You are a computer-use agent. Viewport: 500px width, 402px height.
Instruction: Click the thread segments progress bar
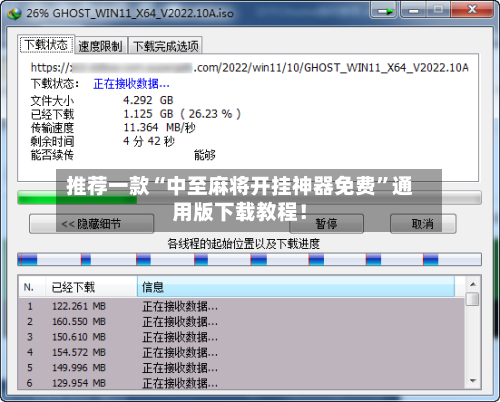click(249, 259)
